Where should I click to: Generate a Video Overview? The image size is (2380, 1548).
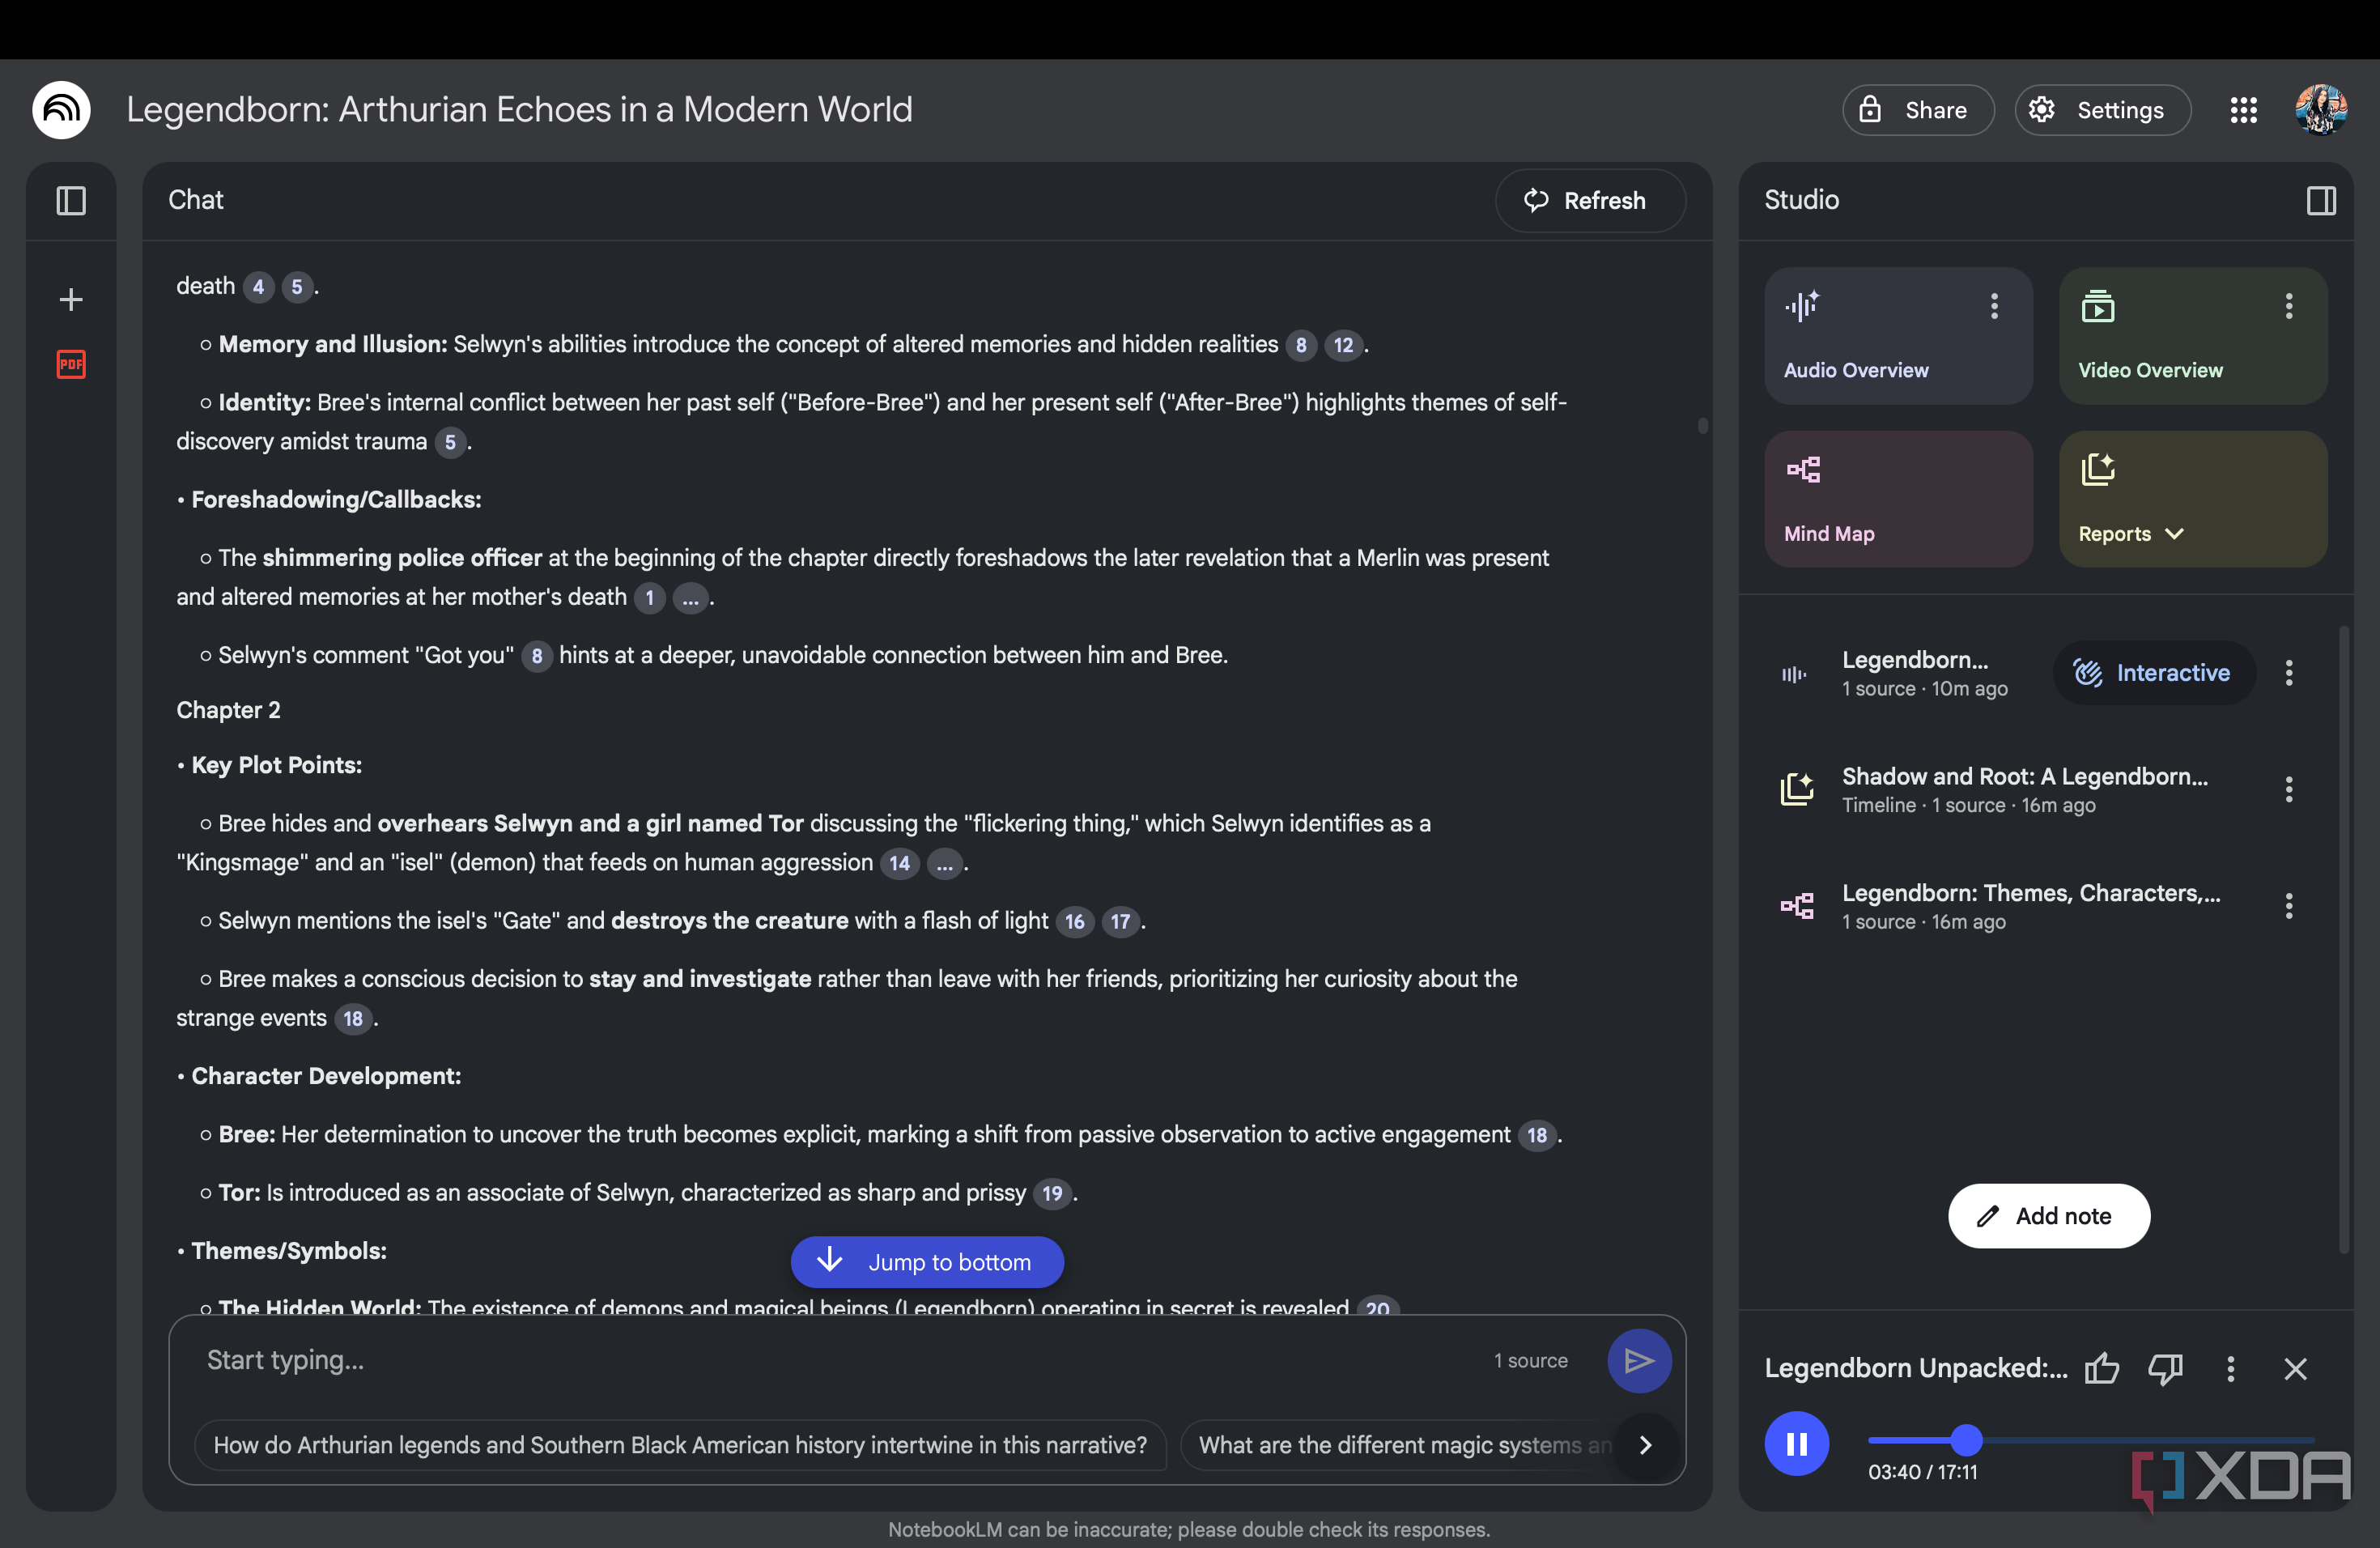coord(2192,336)
